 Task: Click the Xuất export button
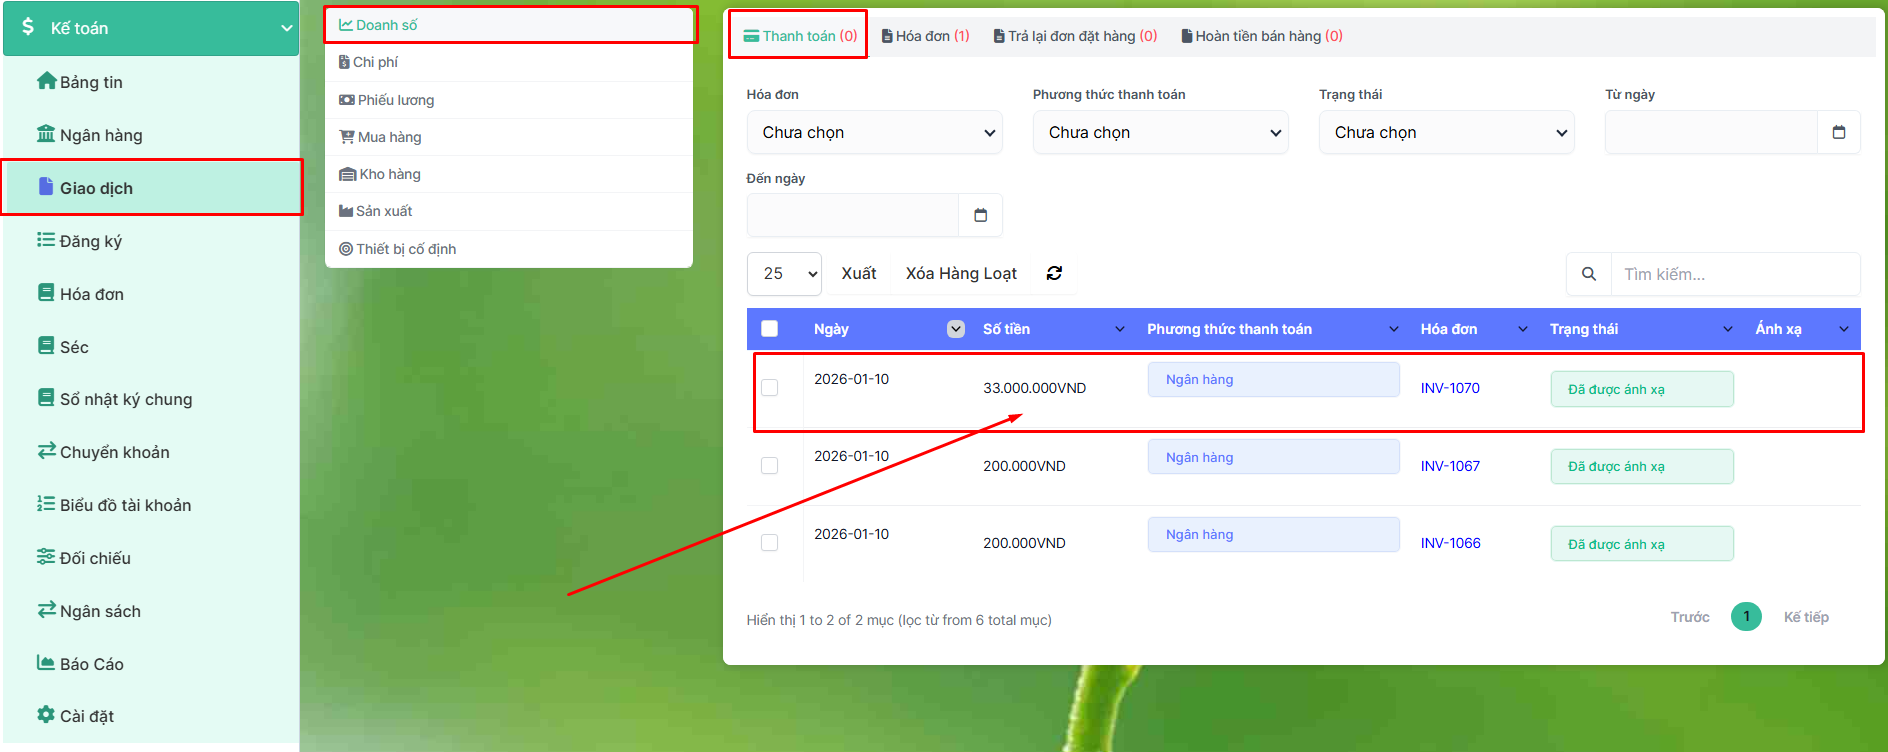click(858, 274)
